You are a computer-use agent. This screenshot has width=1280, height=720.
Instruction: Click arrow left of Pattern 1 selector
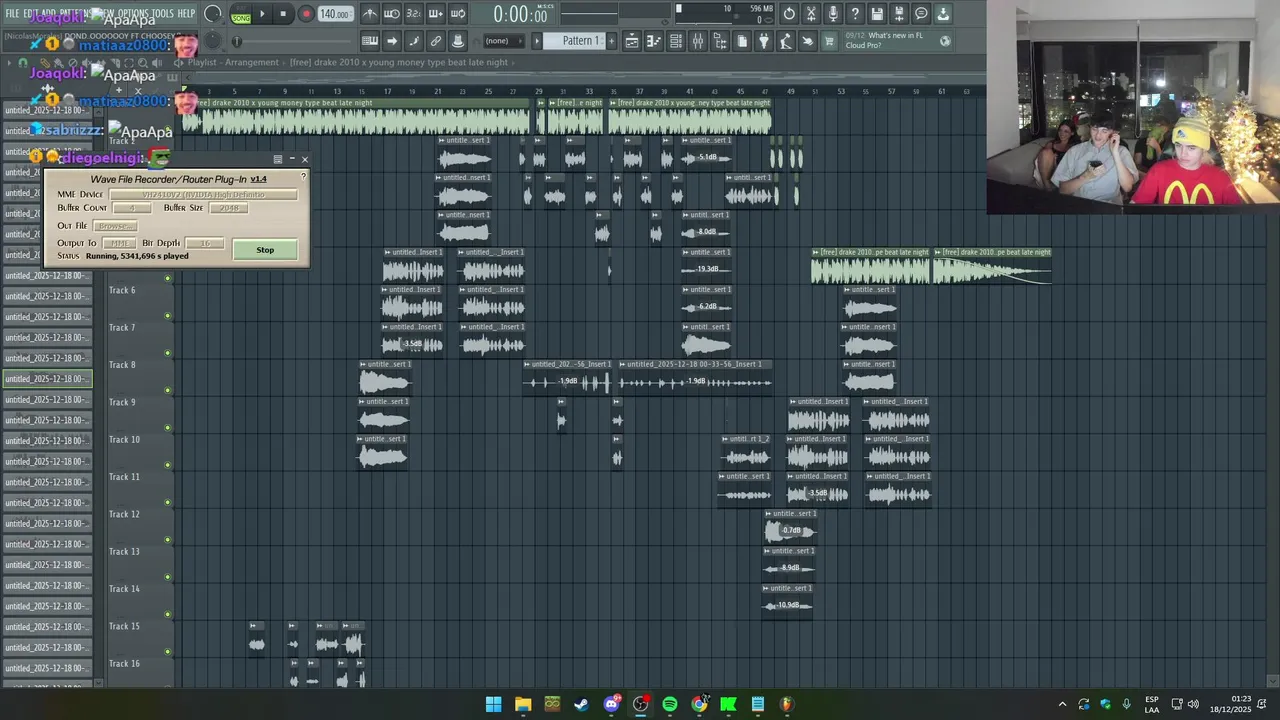pos(537,41)
